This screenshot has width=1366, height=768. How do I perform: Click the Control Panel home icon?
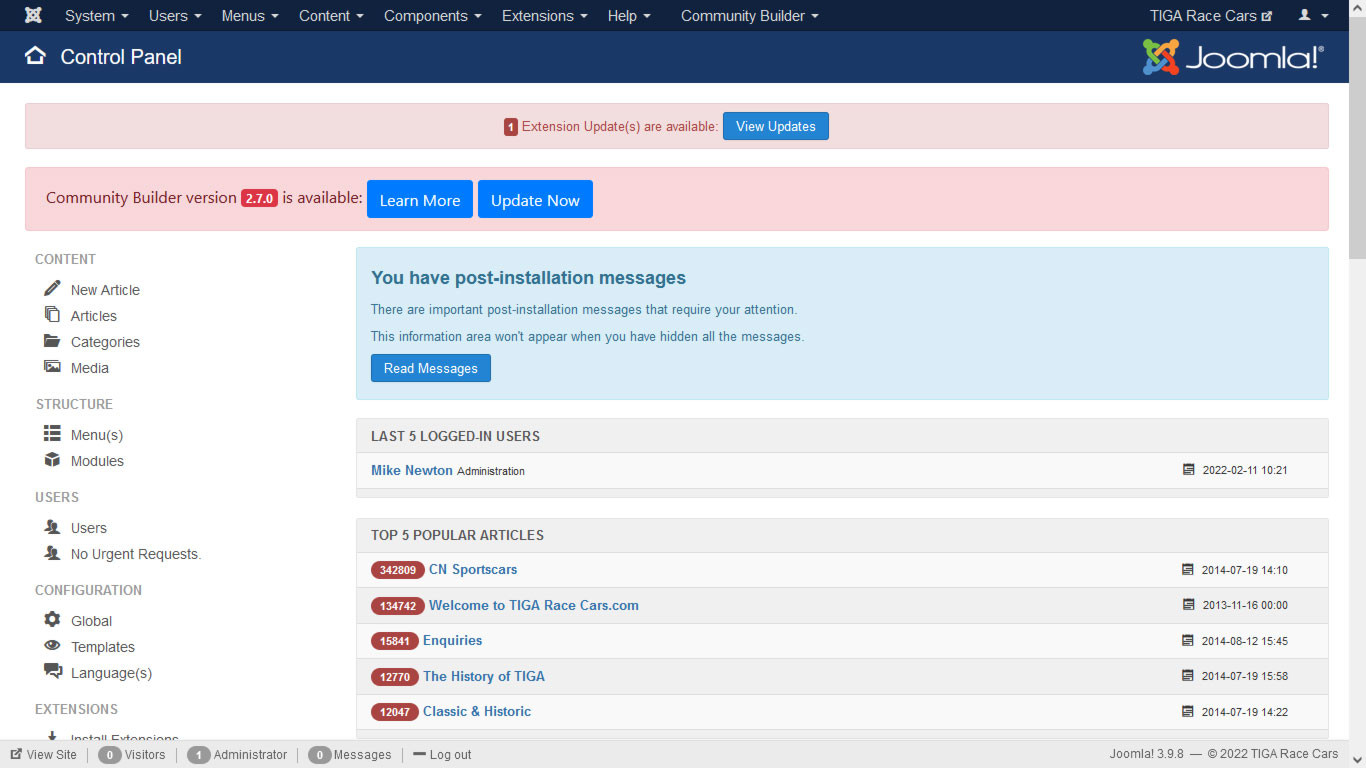pyautogui.click(x=35, y=56)
